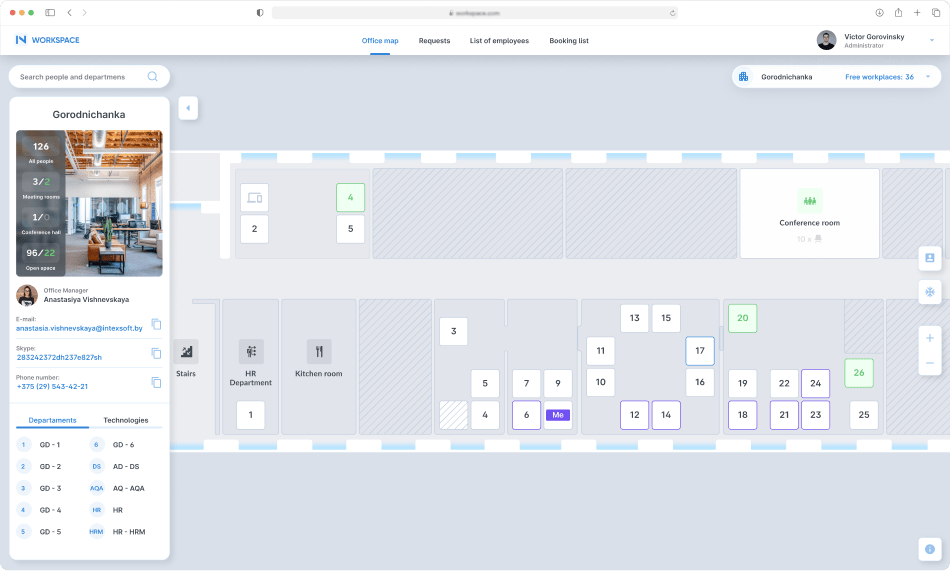Expand the Victor Gorovinsky user menu
The image size is (950, 571).
click(x=931, y=40)
